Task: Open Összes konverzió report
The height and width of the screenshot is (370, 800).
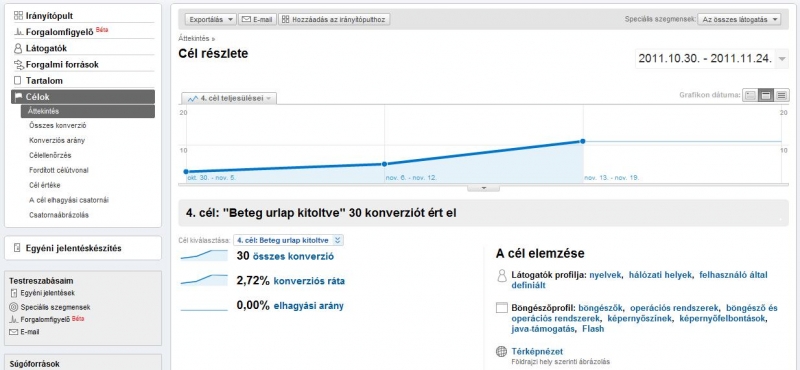Action: tap(58, 126)
